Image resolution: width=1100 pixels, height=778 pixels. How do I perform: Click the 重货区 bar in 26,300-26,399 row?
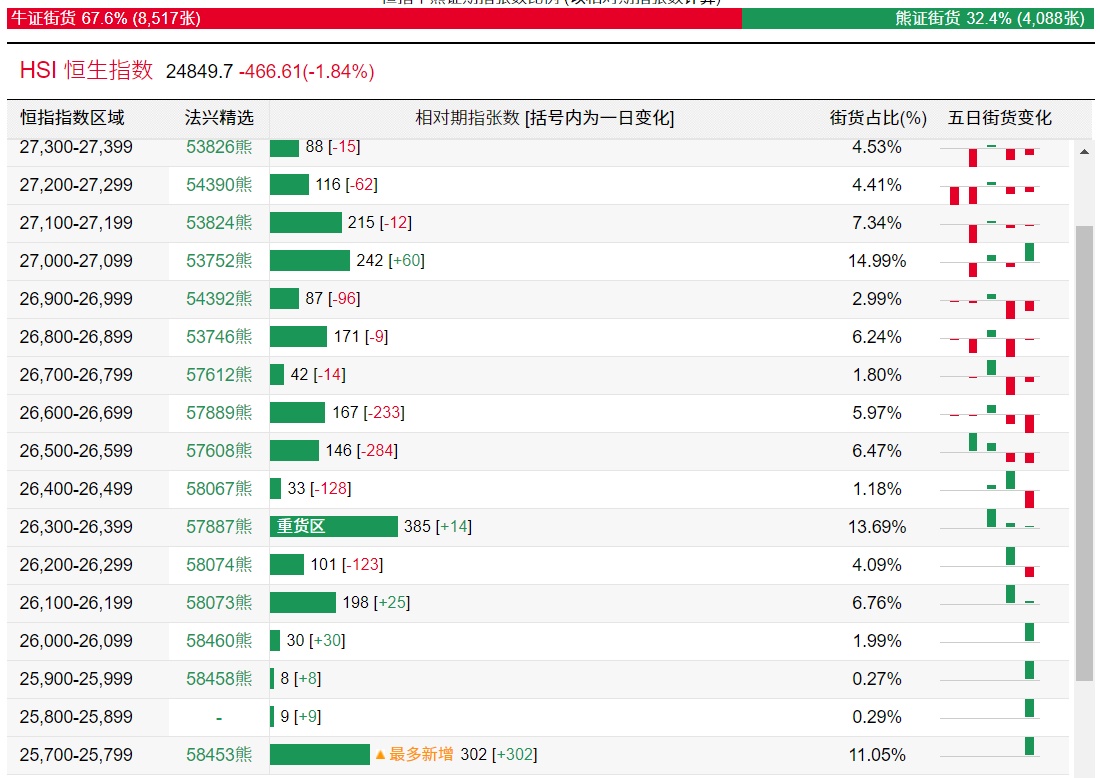pyautogui.click(x=334, y=526)
